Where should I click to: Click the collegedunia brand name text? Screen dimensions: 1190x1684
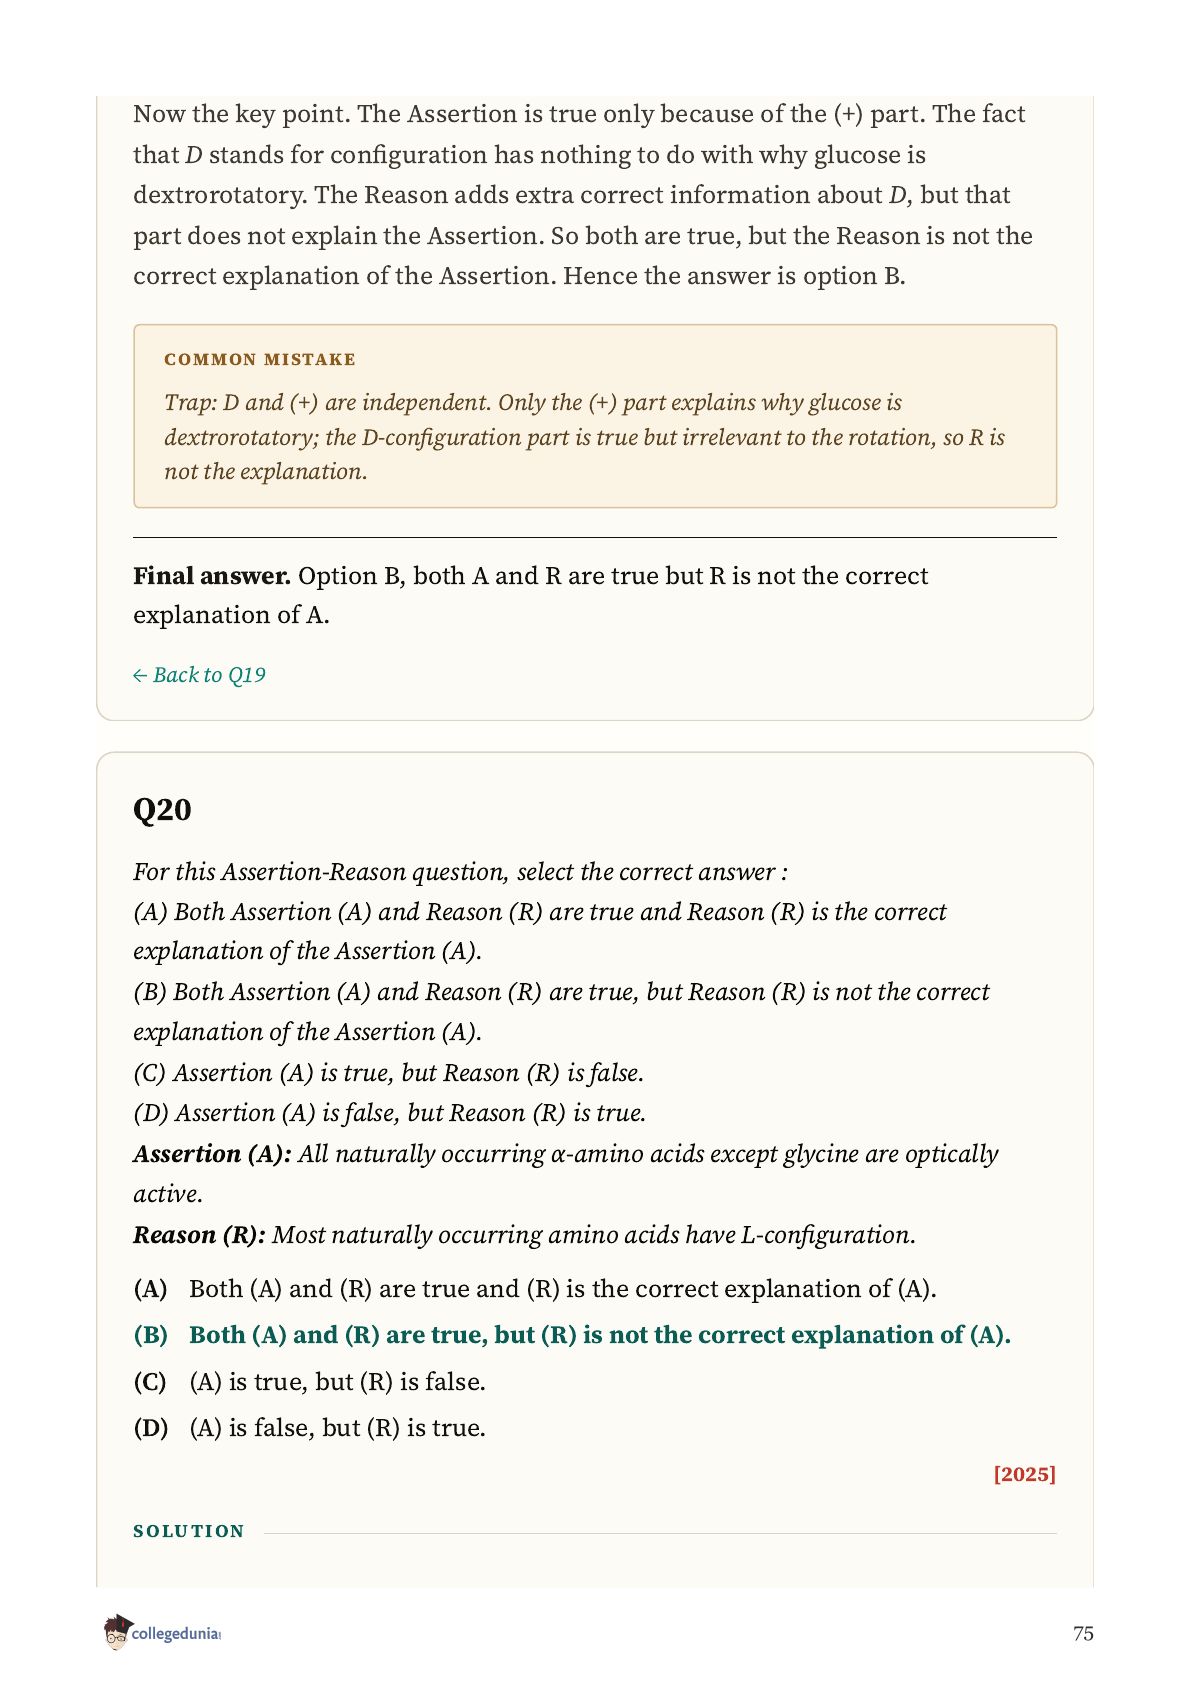[175, 1634]
